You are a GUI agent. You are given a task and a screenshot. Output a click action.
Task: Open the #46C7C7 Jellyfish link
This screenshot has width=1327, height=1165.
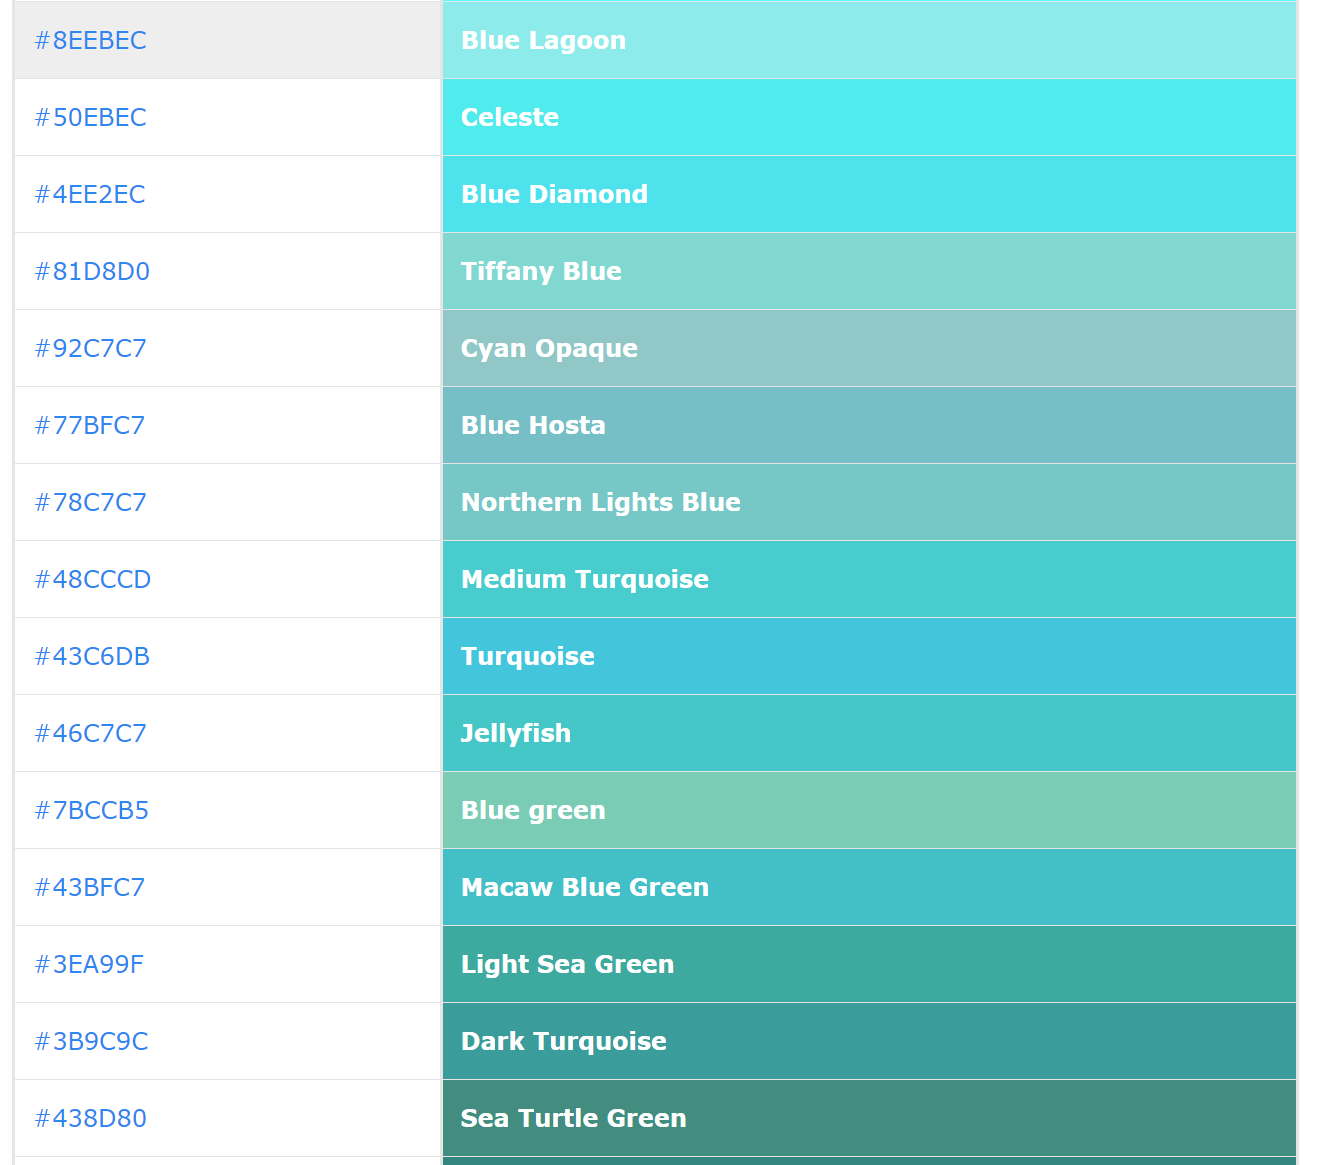tap(91, 733)
